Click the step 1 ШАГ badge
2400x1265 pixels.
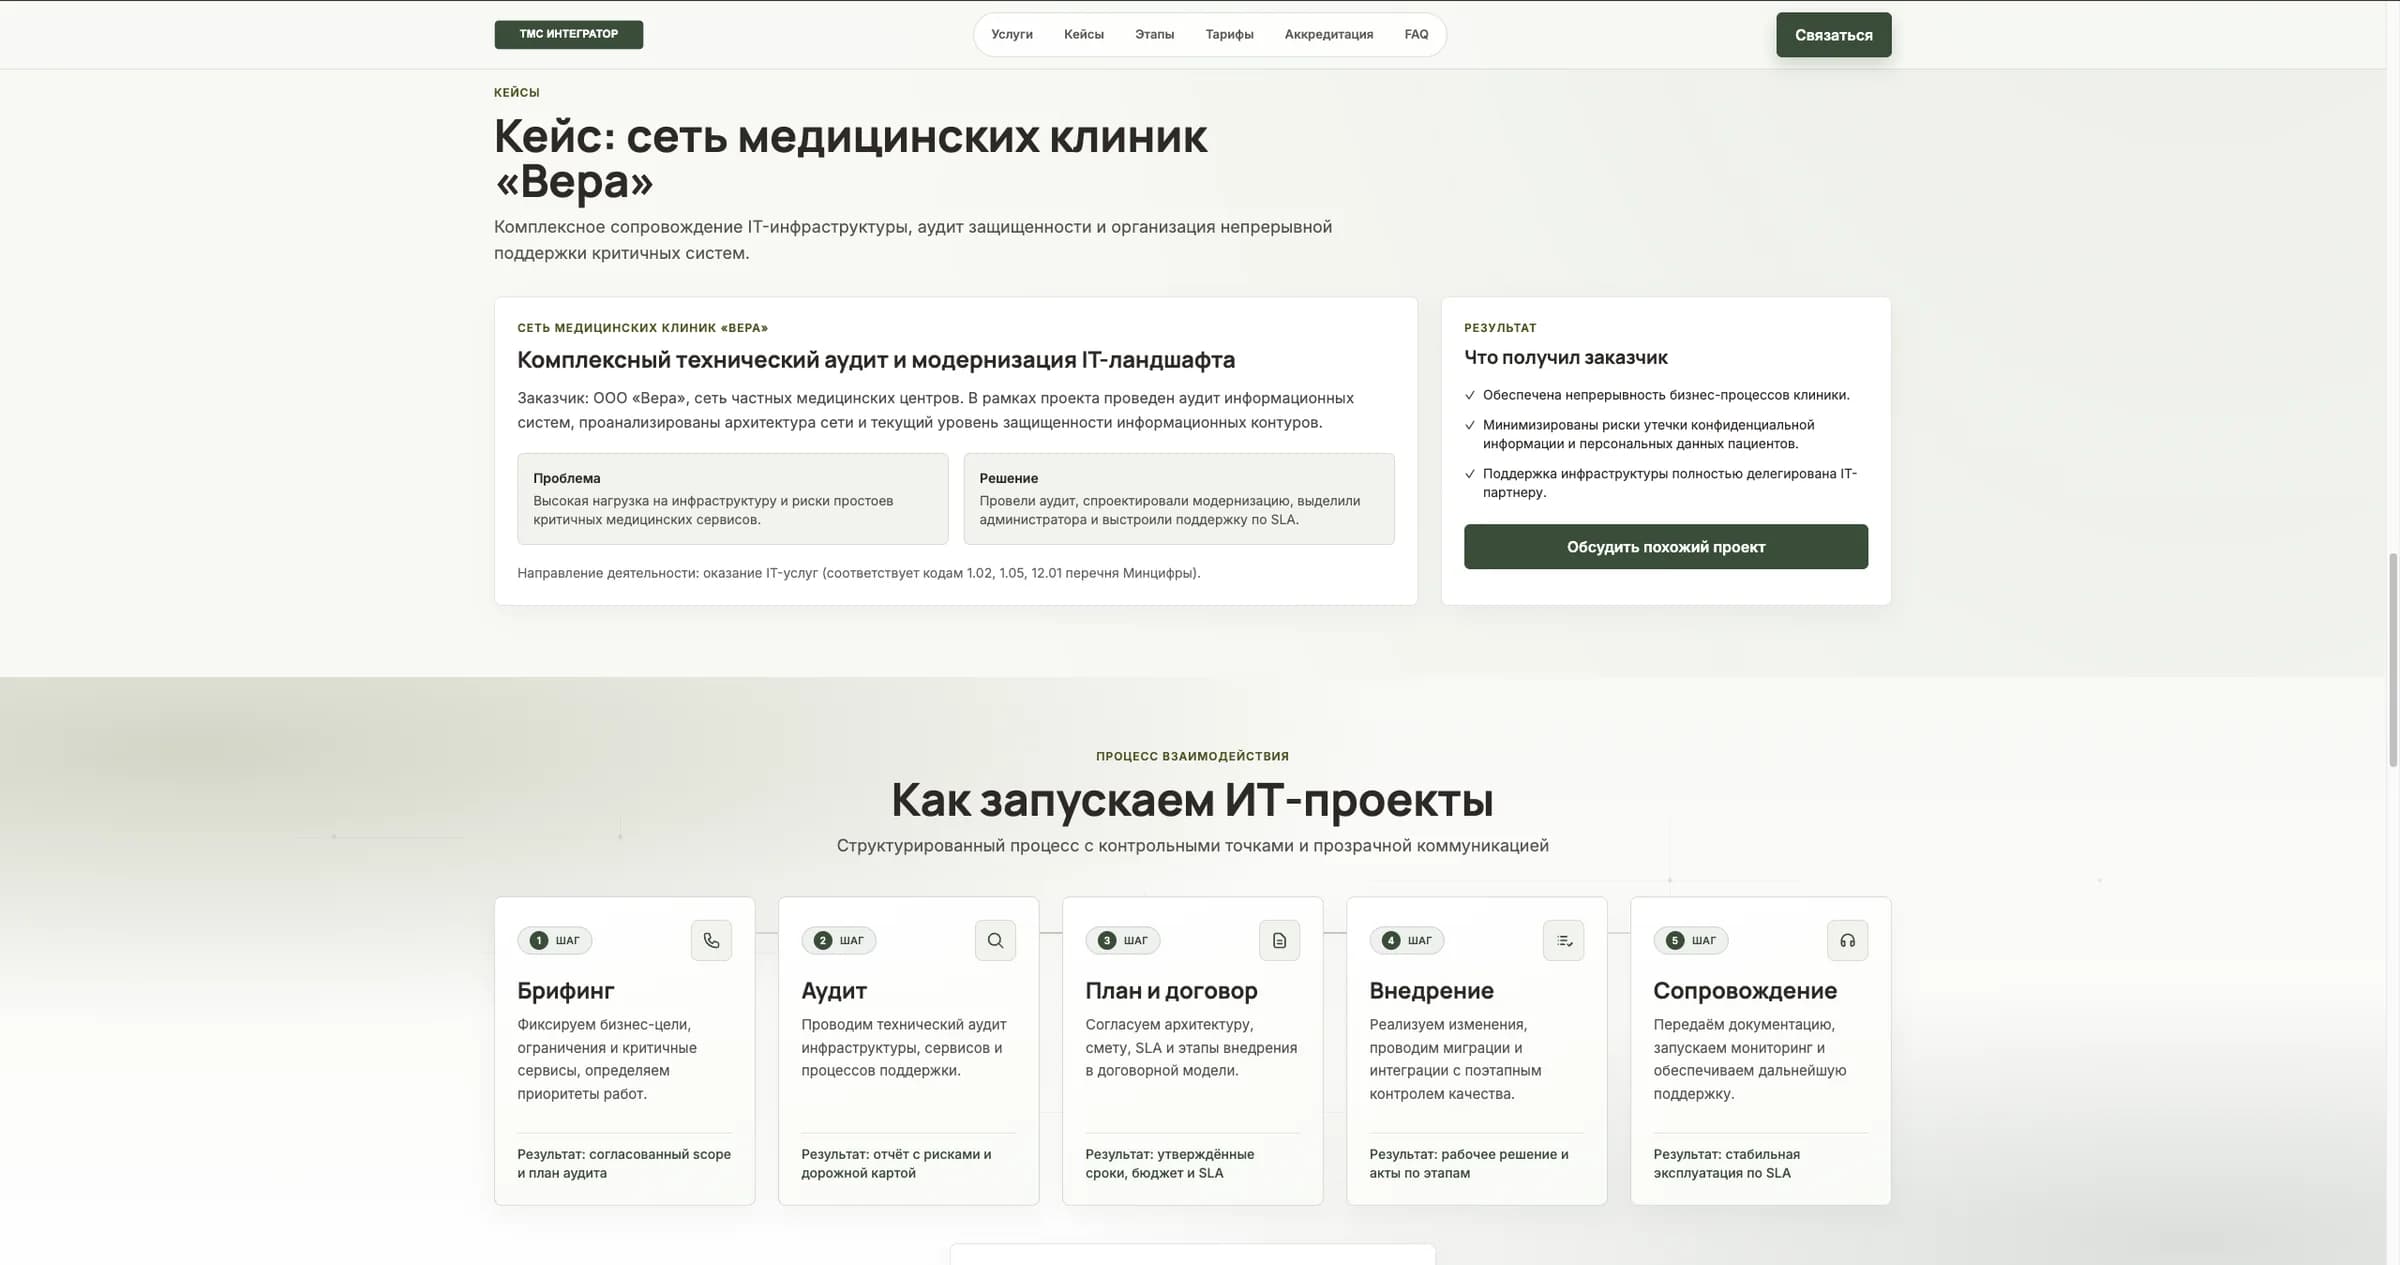555,940
